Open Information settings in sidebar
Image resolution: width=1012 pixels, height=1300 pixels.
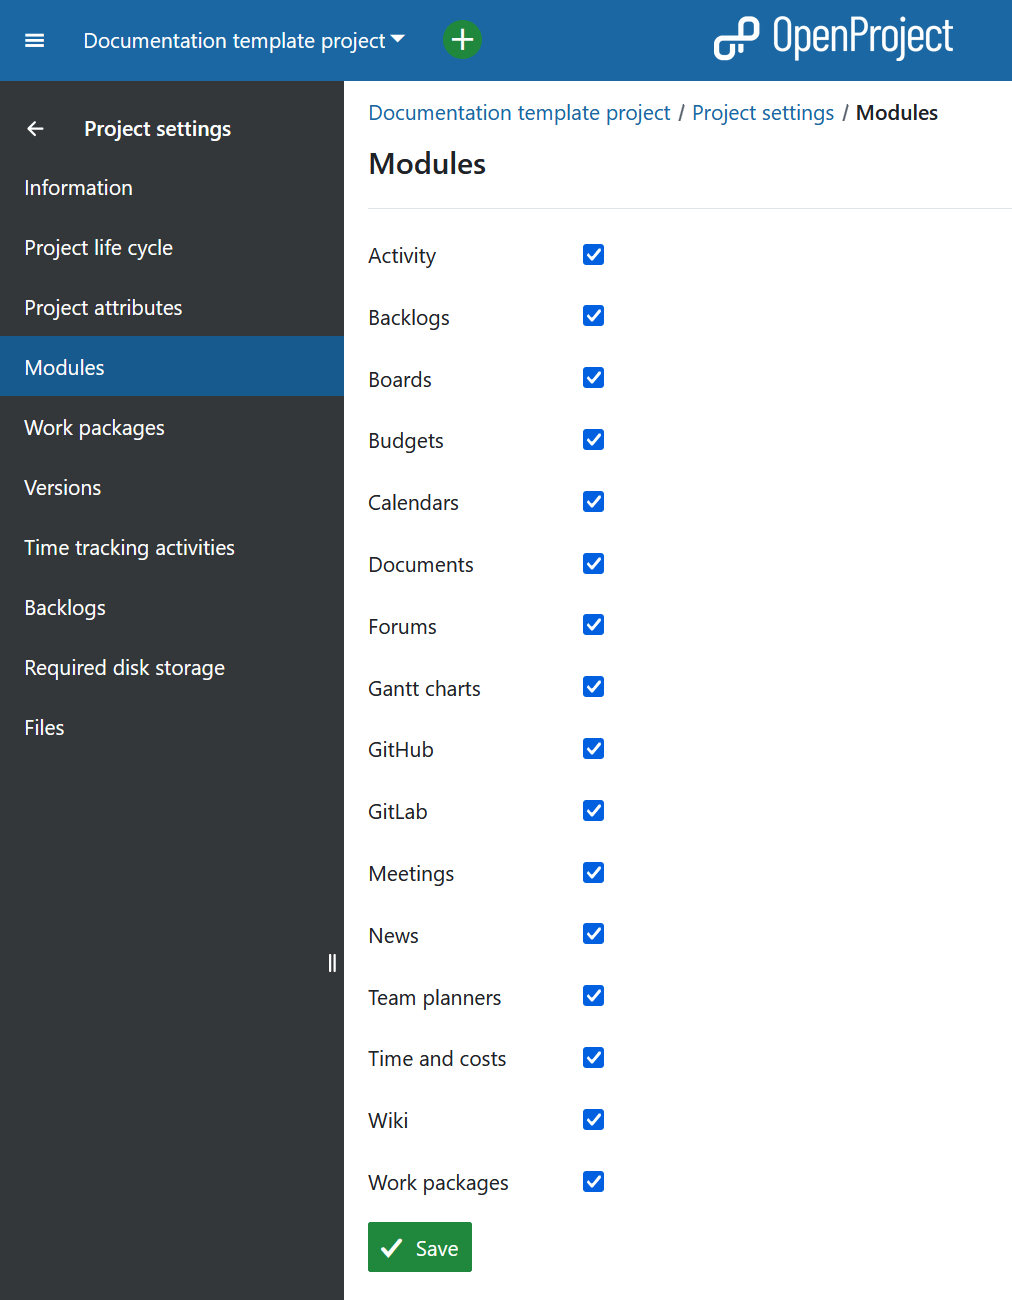pyautogui.click(x=172, y=188)
